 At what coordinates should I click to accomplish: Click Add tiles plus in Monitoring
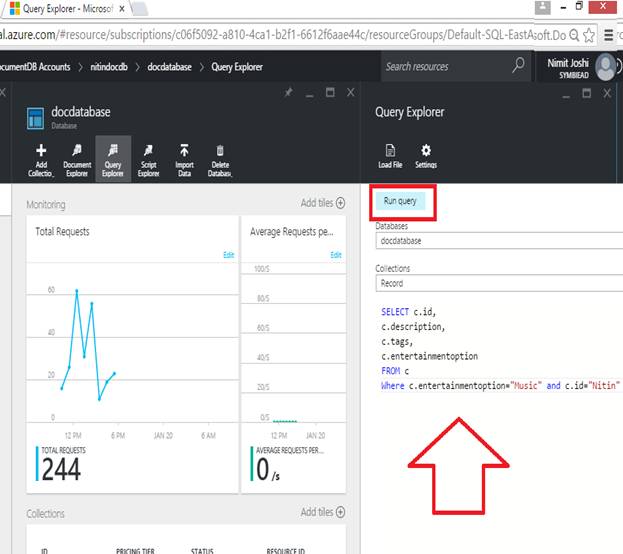(340, 203)
